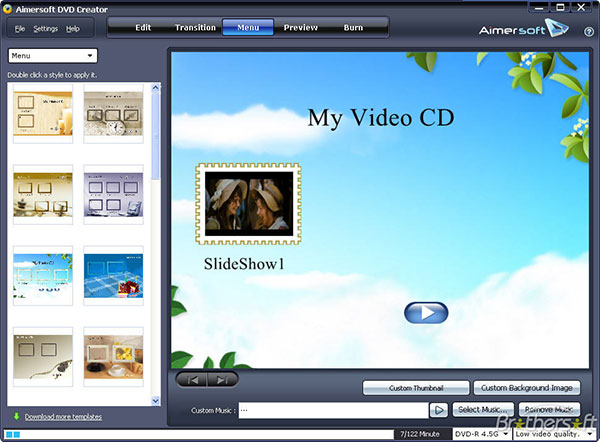Open the Help menu
600x442 pixels.
73,29
